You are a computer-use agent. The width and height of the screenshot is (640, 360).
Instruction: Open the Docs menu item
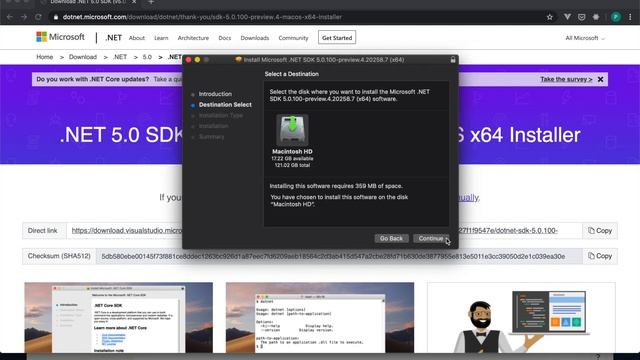(224, 38)
